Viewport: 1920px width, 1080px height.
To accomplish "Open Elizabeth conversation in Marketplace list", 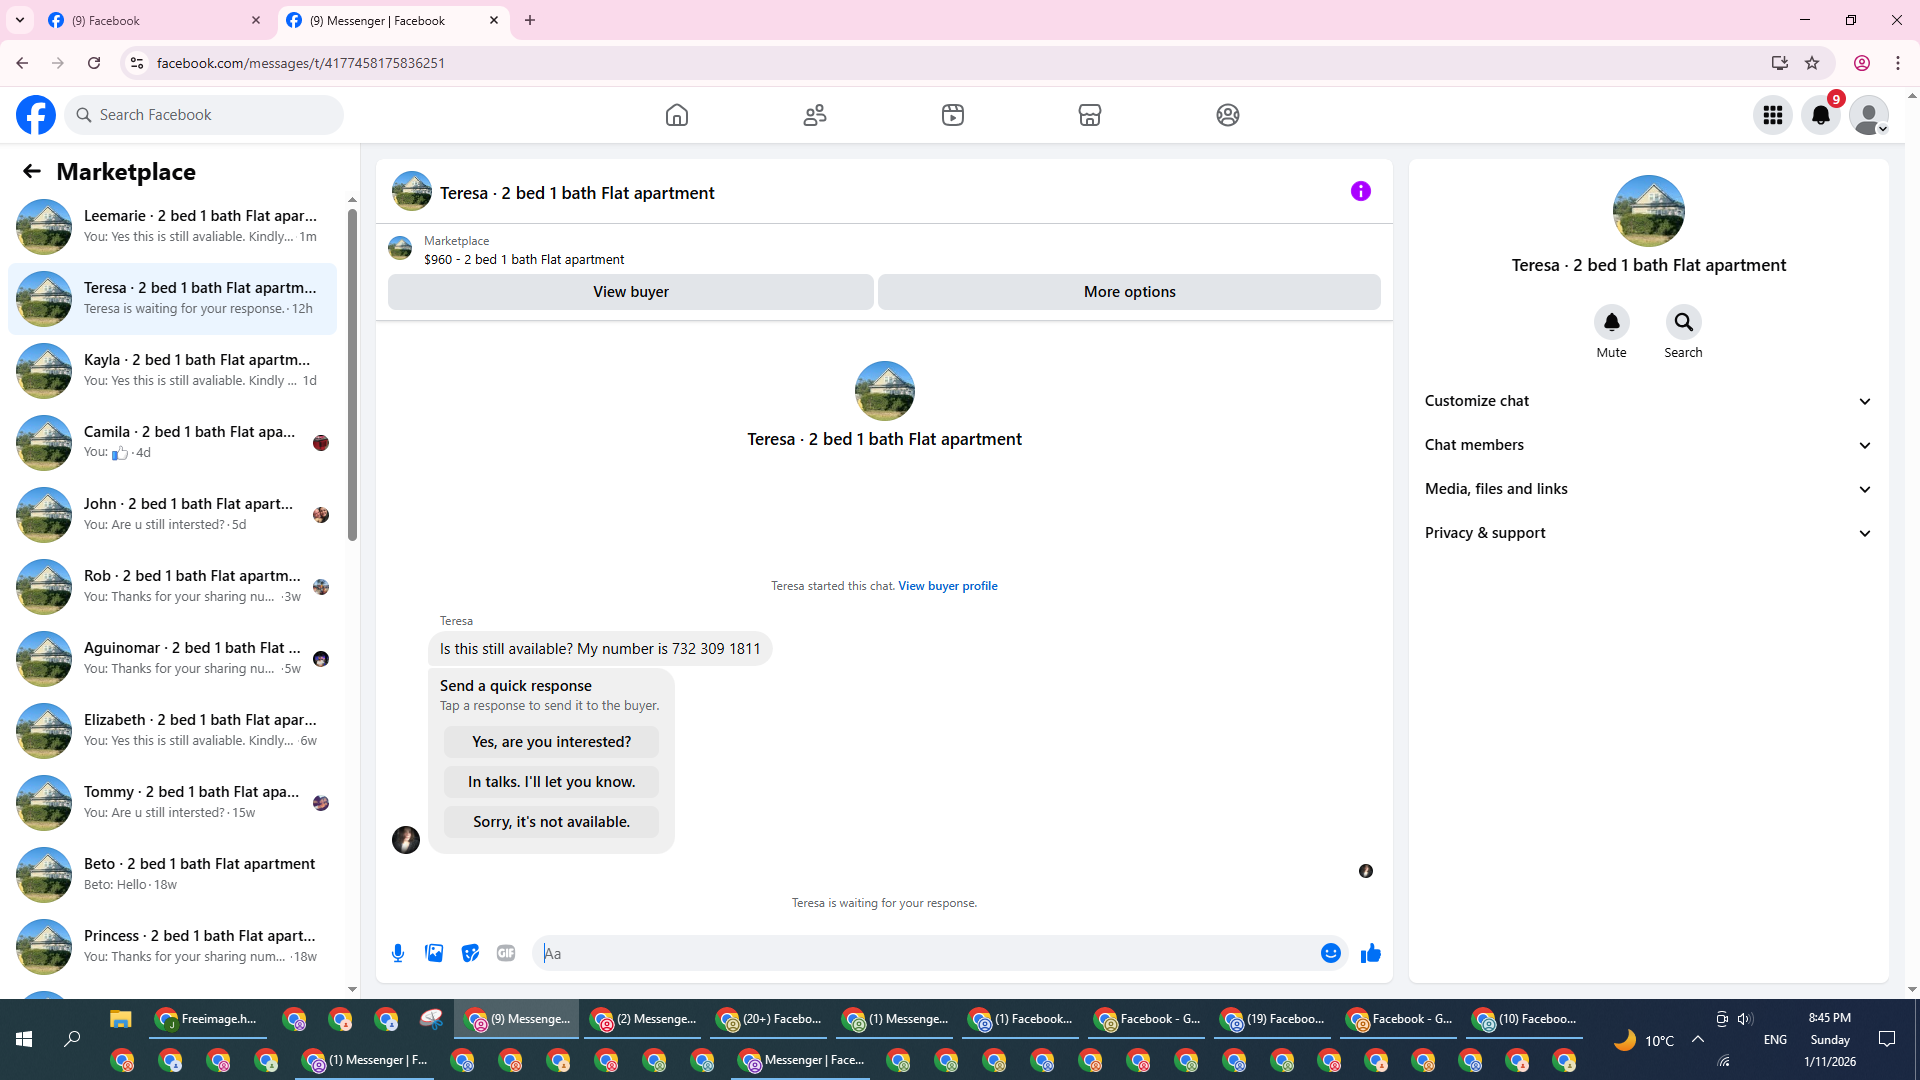I will [172, 730].
